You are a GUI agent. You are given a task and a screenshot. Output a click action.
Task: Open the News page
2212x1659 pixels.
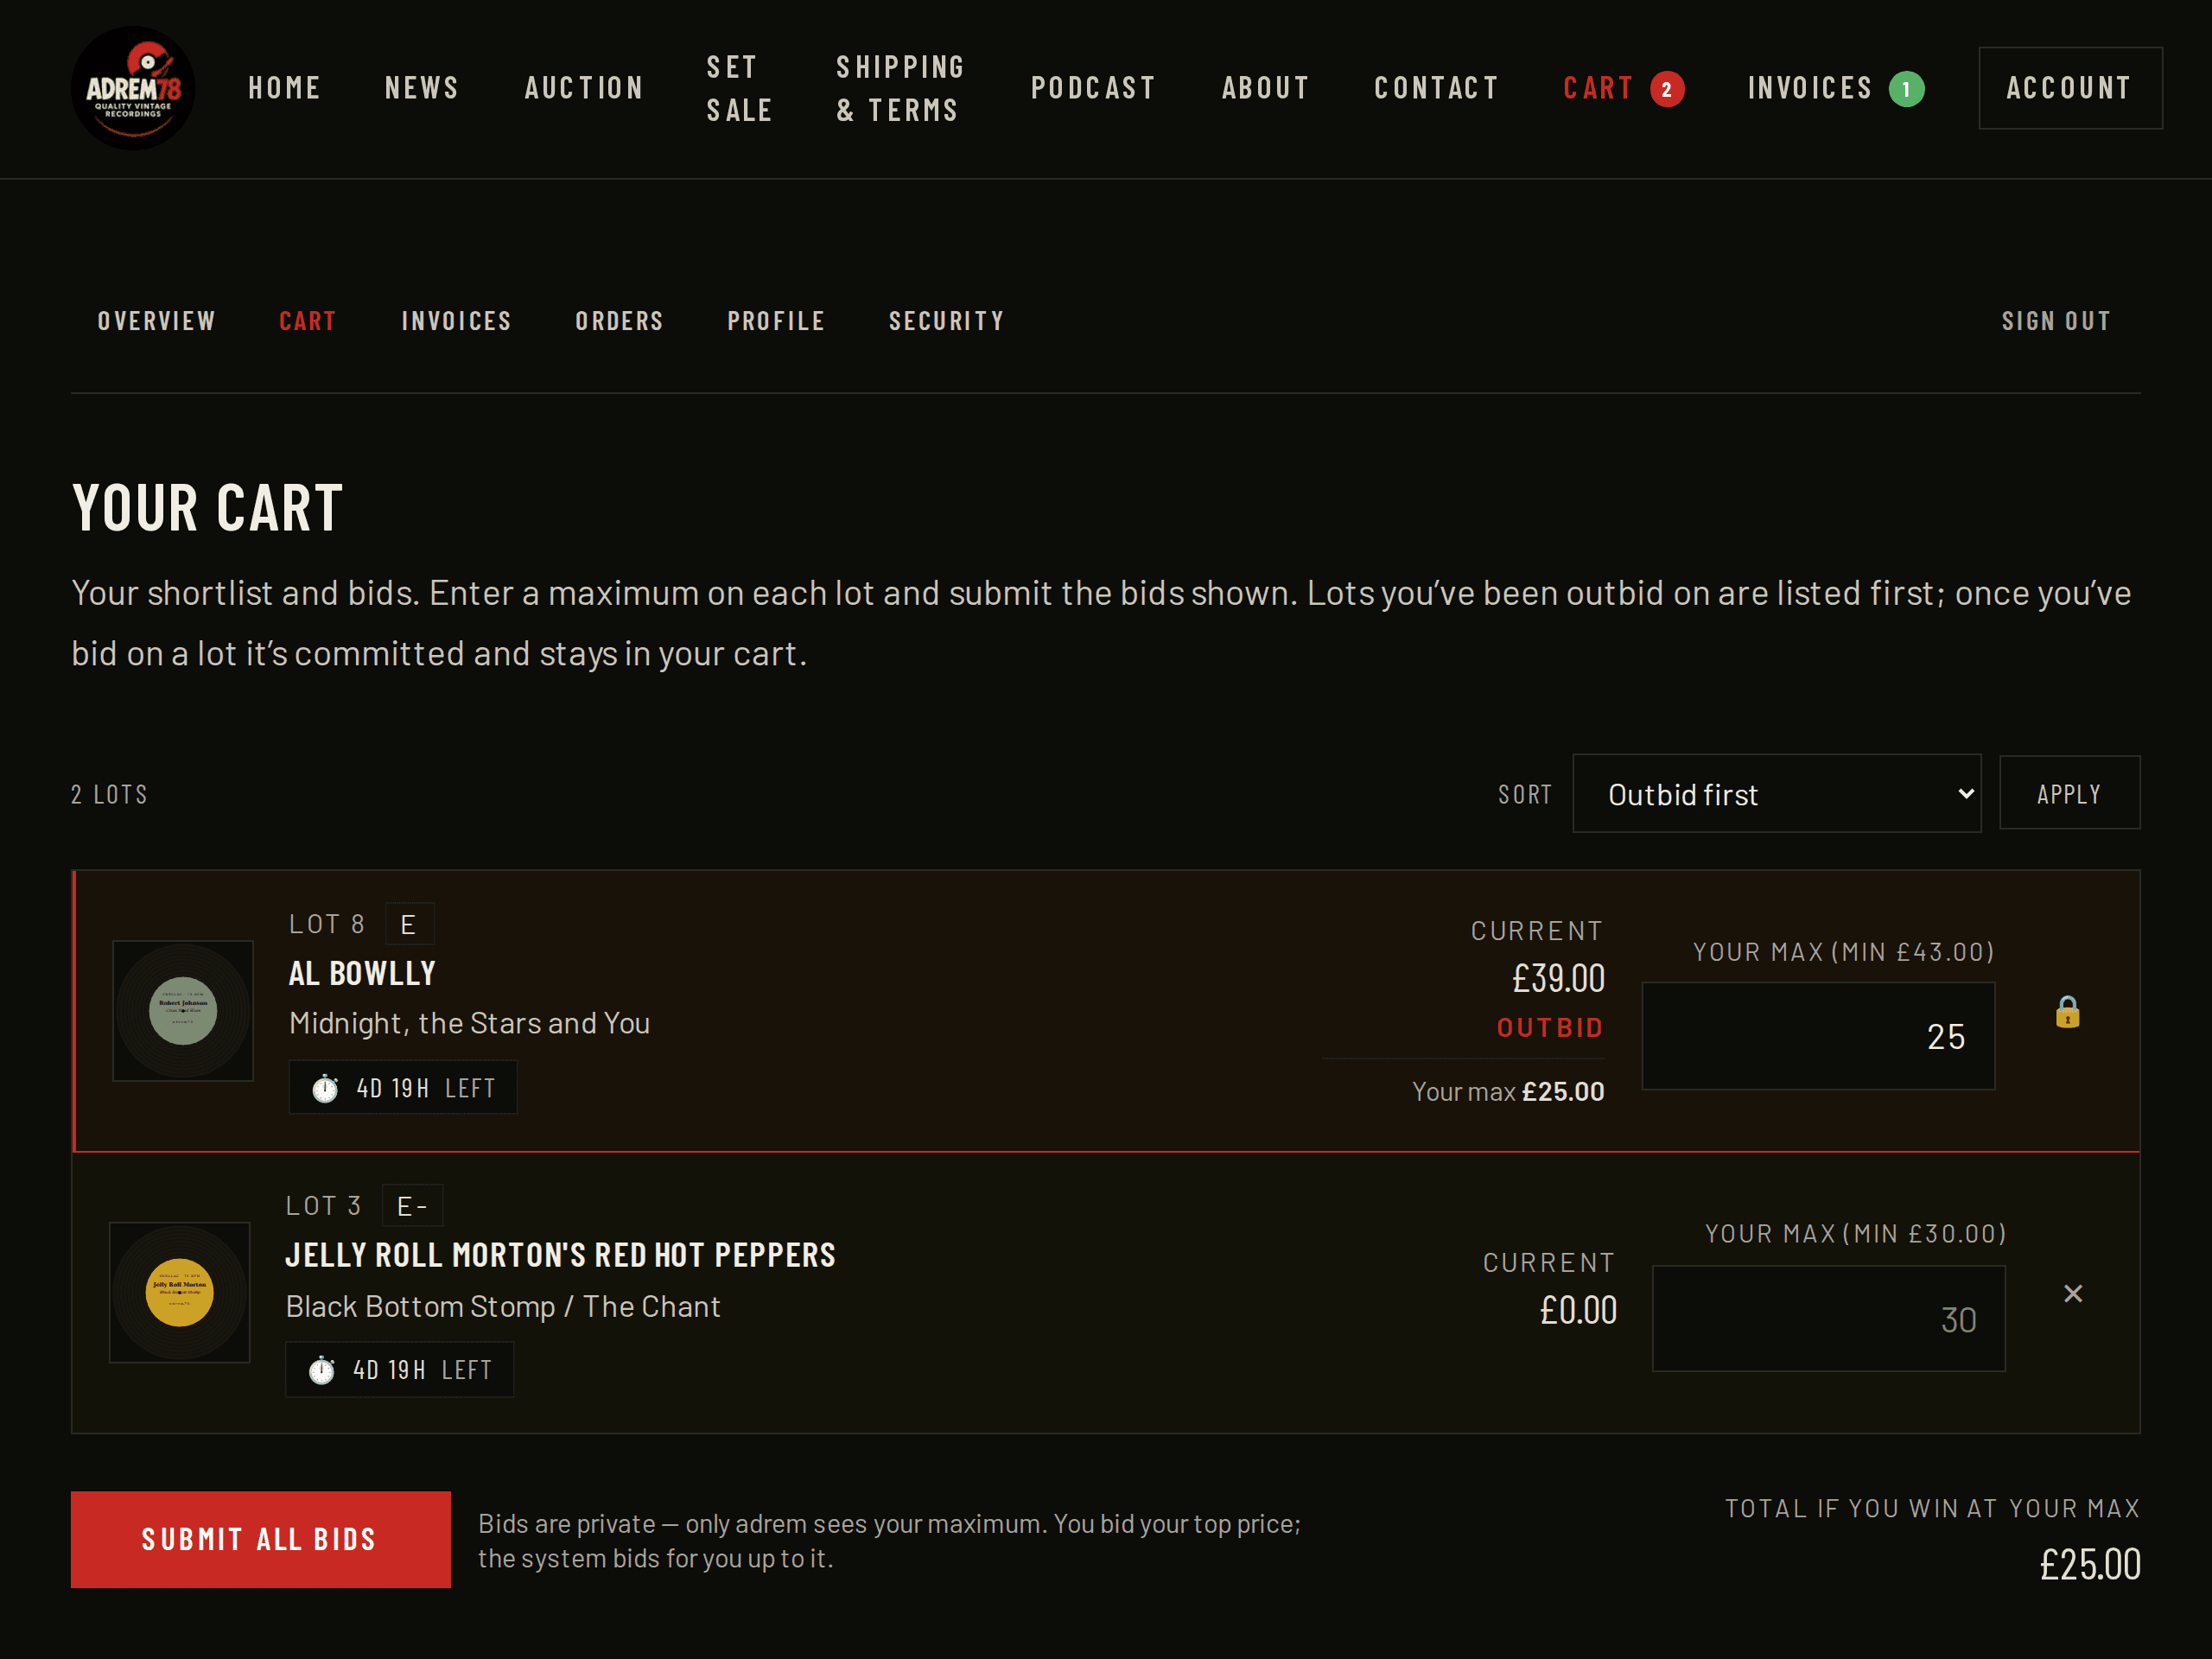[x=422, y=88]
